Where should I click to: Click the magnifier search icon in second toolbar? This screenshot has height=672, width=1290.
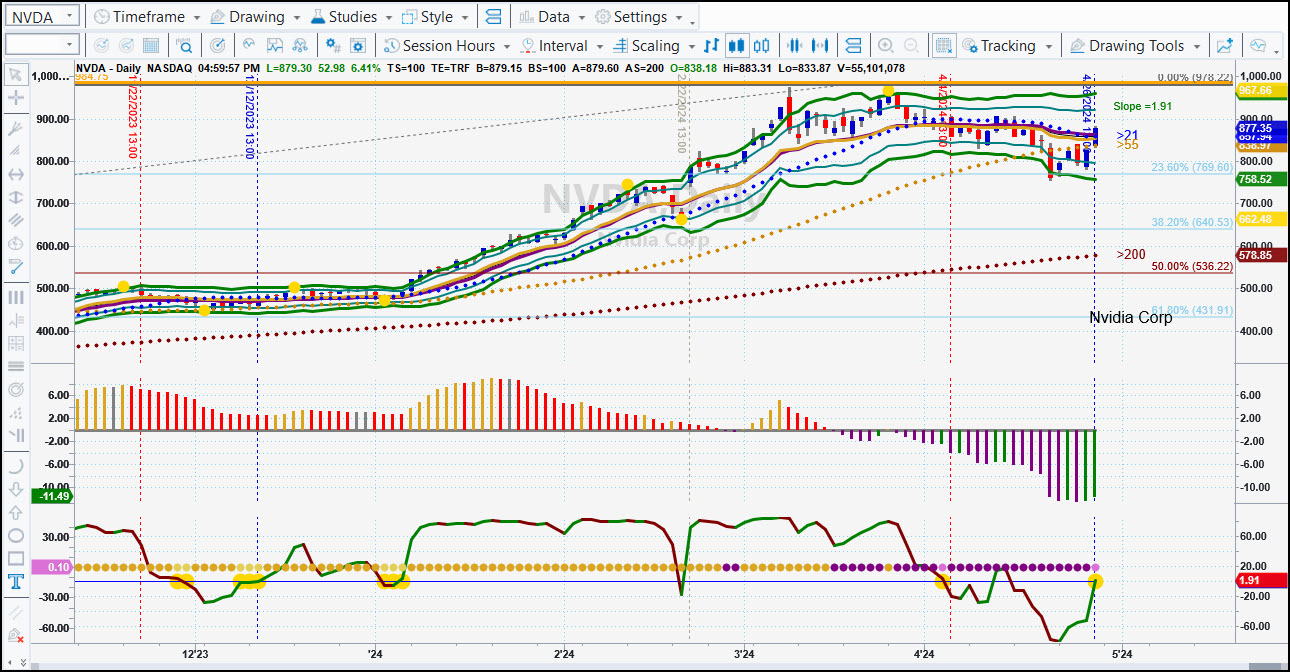click(x=185, y=45)
